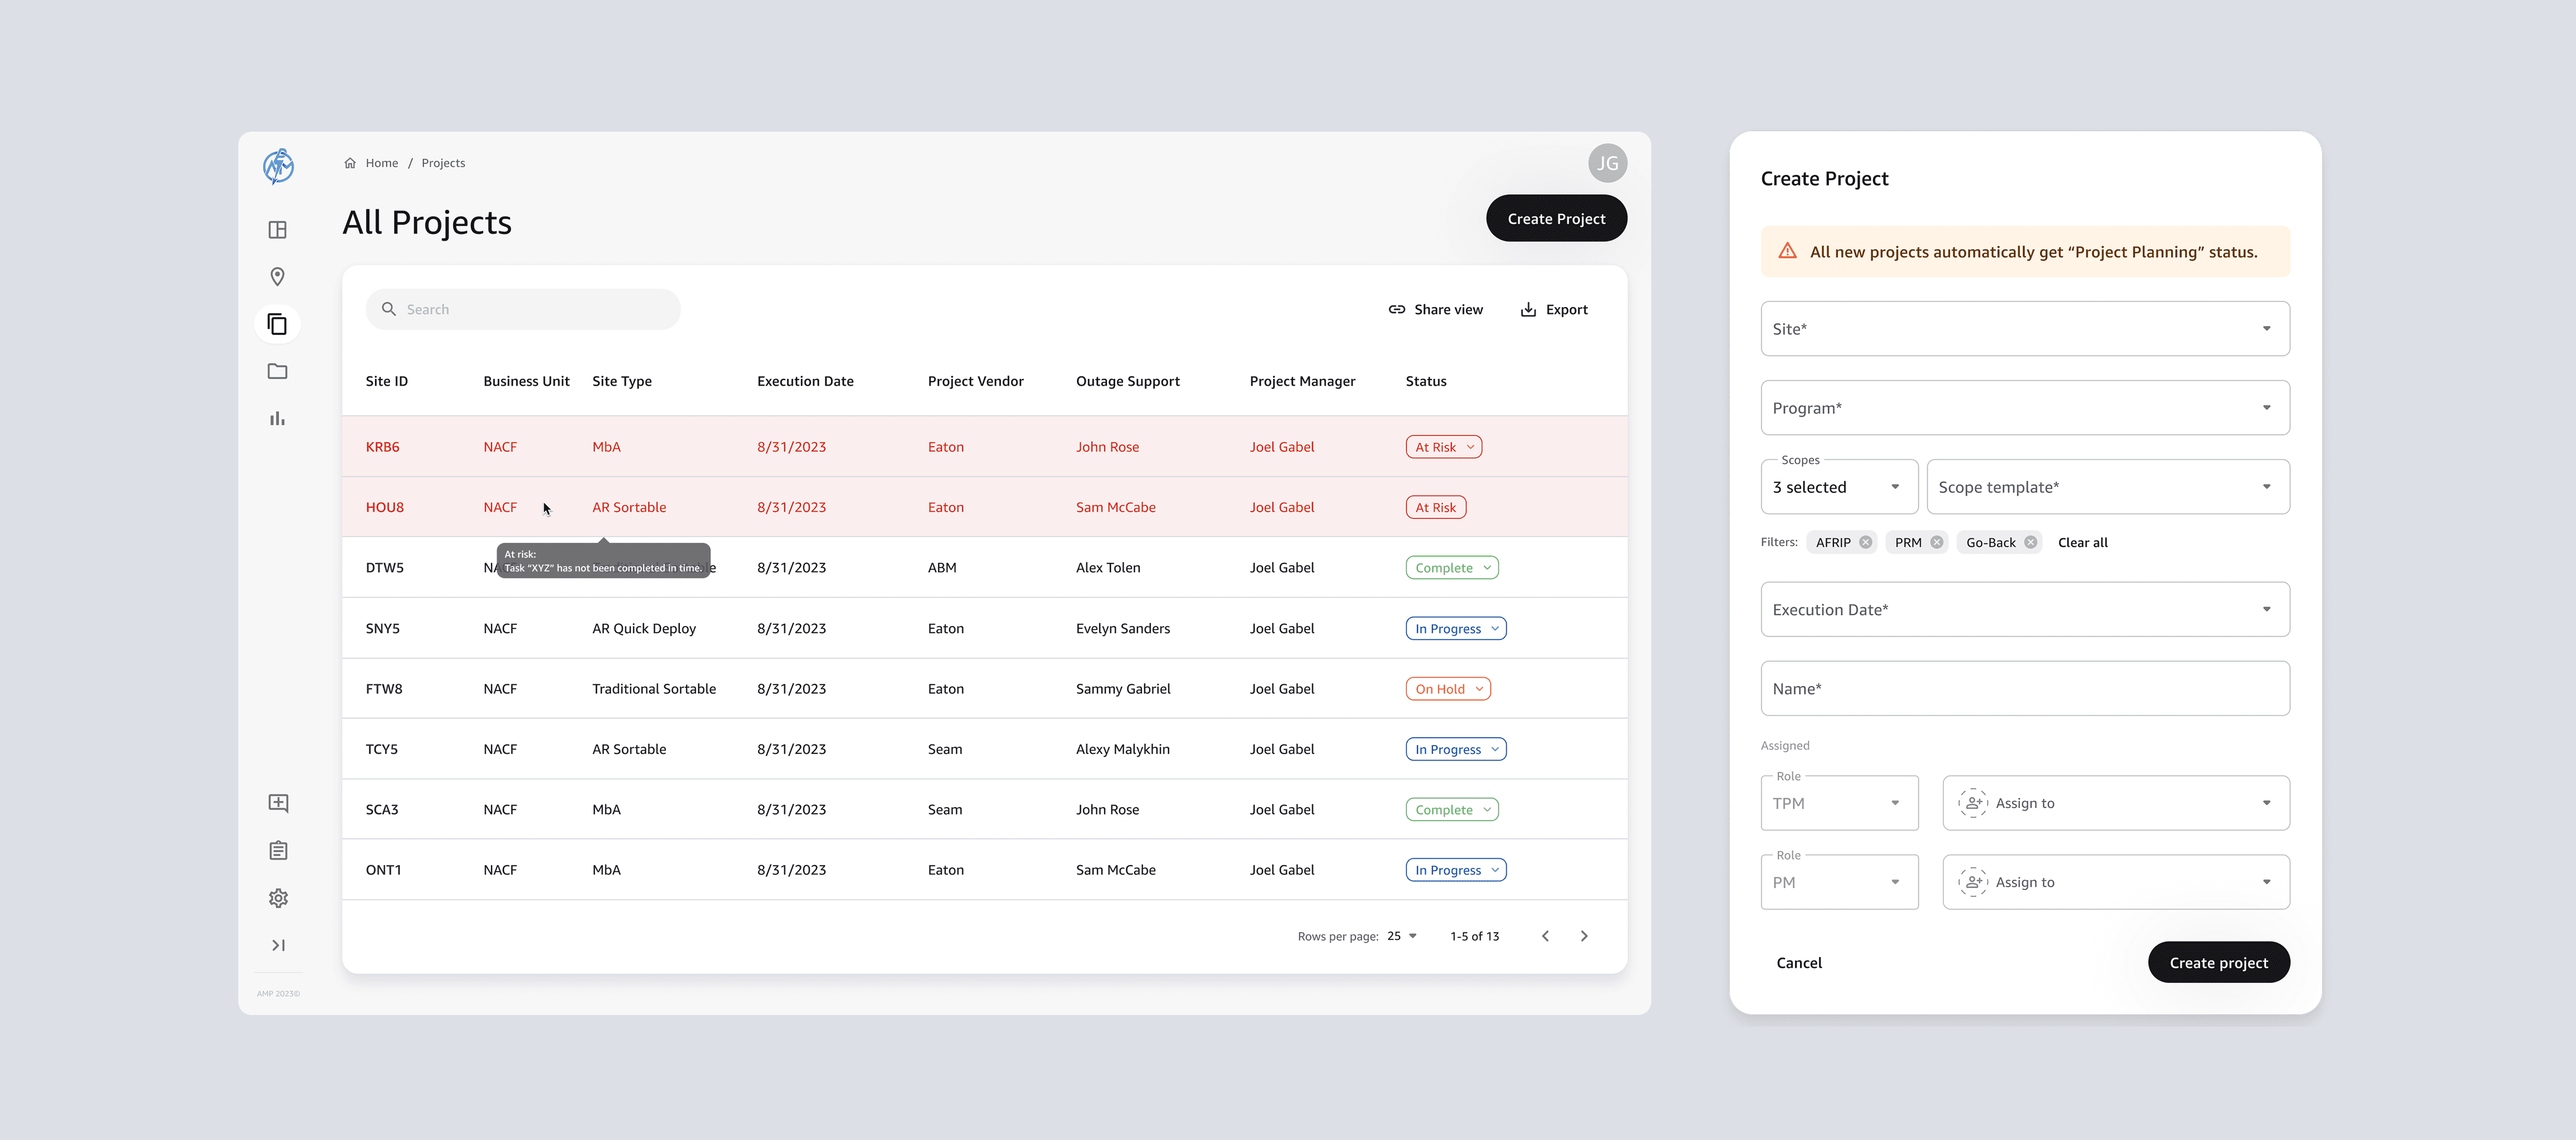Open the settings gear icon

pyautogui.click(x=278, y=898)
